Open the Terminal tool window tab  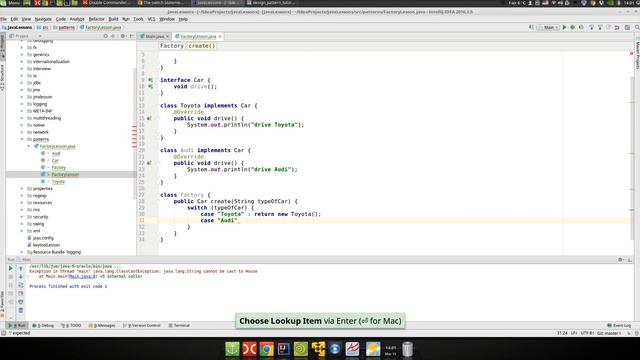[179, 325]
